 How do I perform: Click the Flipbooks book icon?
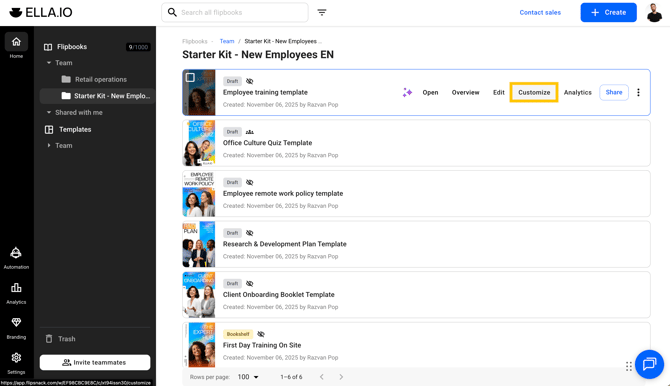tap(48, 47)
